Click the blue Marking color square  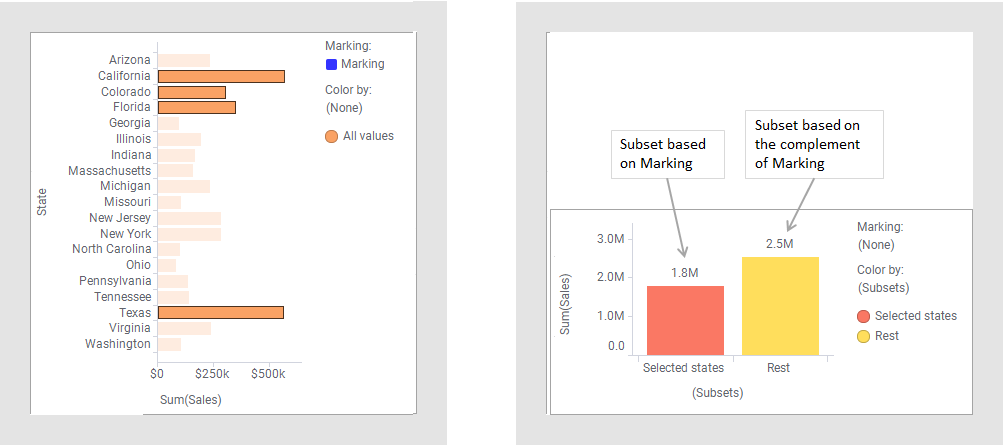pos(331,64)
